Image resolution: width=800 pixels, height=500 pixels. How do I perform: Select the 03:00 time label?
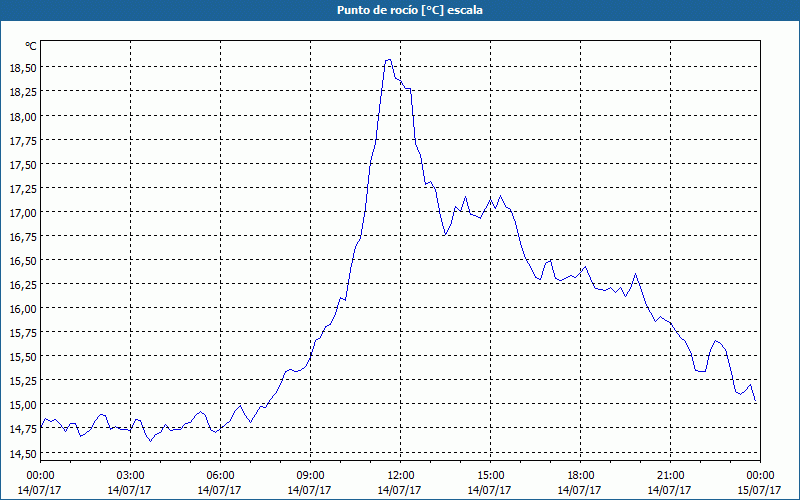[x=130, y=476]
